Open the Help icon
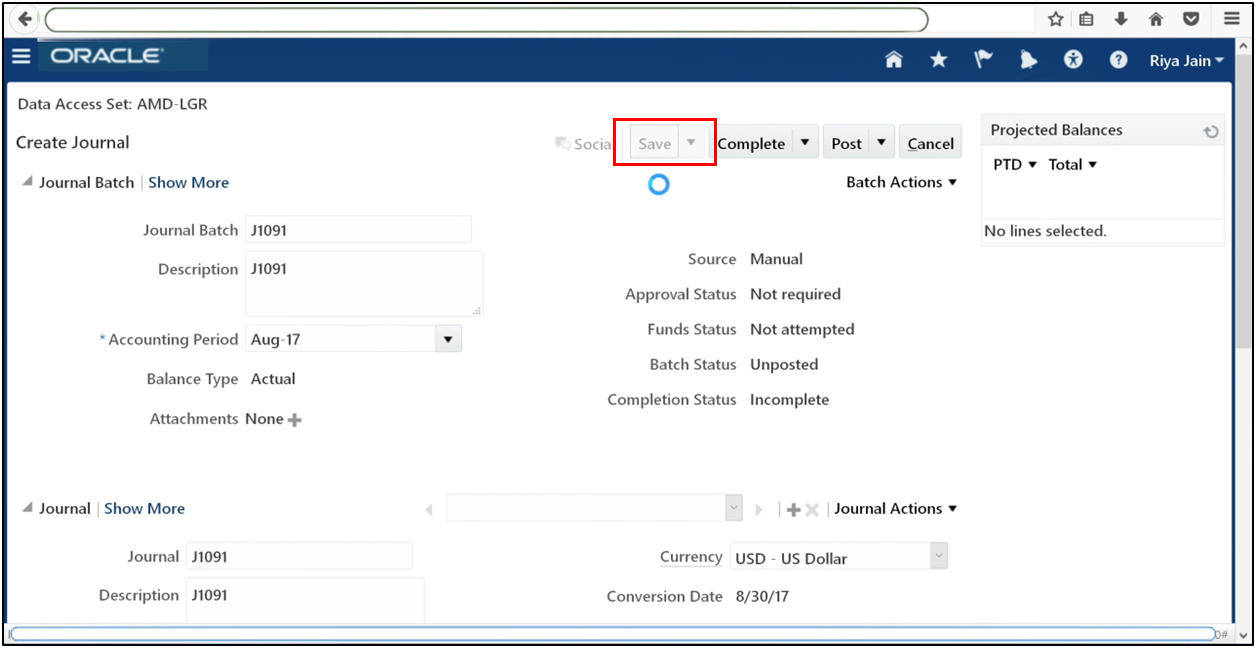Image resolution: width=1256 pixels, height=648 pixels. pyautogui.click(x=1118, y=60)
